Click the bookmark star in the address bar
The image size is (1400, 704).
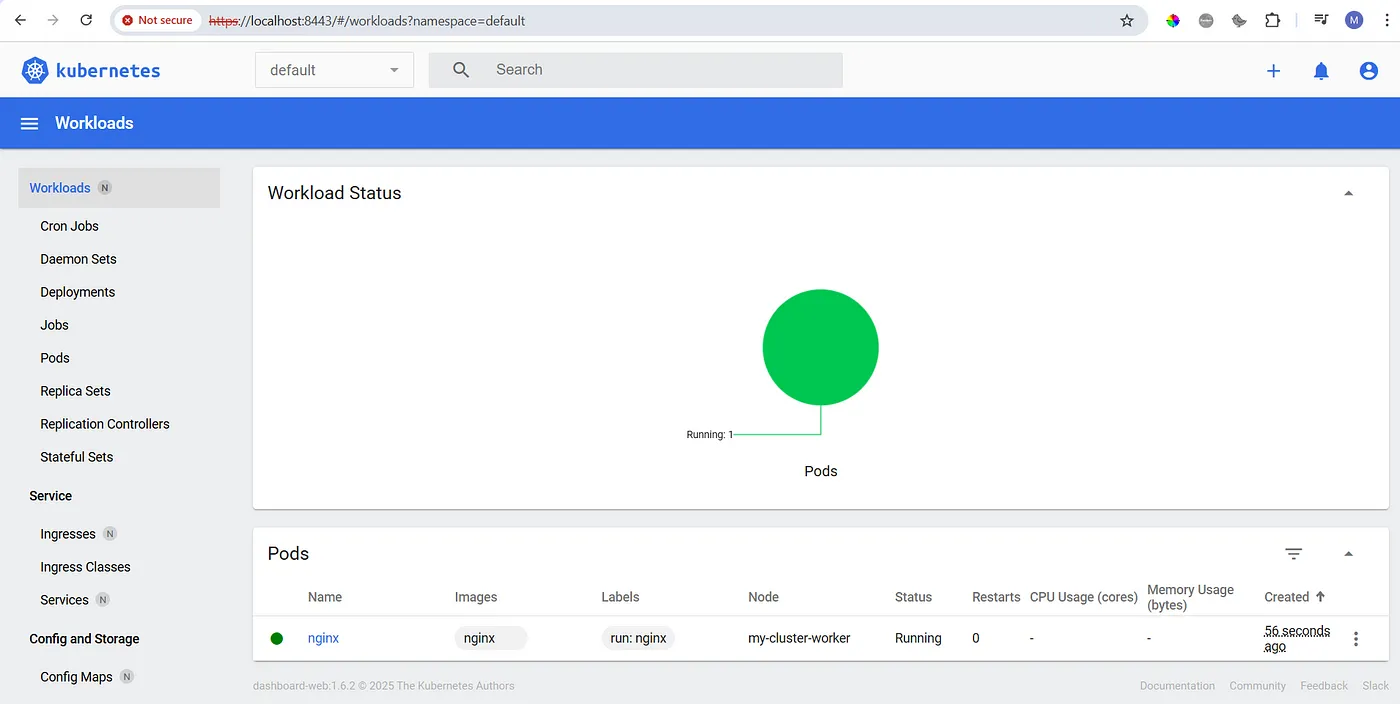click(1127, 20)
